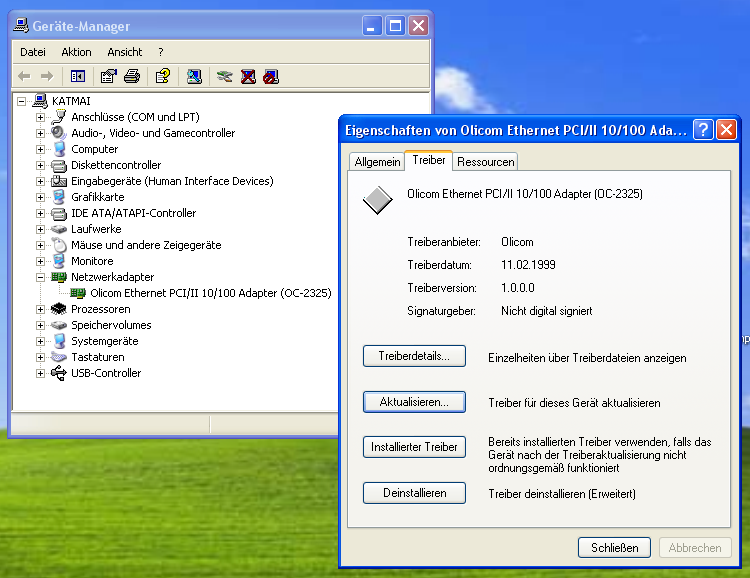The width and height of the screenshot is (750, 578).
Task: Click the disable device toolbar icon
Action: point(271,76)
